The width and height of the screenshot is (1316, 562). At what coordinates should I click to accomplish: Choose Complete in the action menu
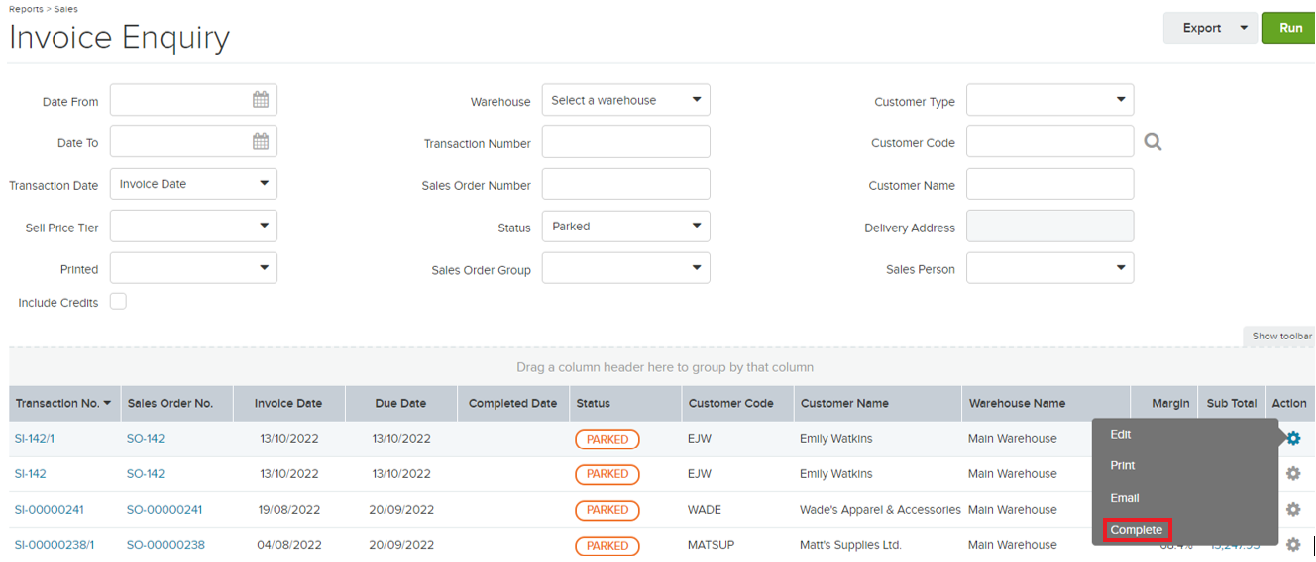coord(1136,530)
